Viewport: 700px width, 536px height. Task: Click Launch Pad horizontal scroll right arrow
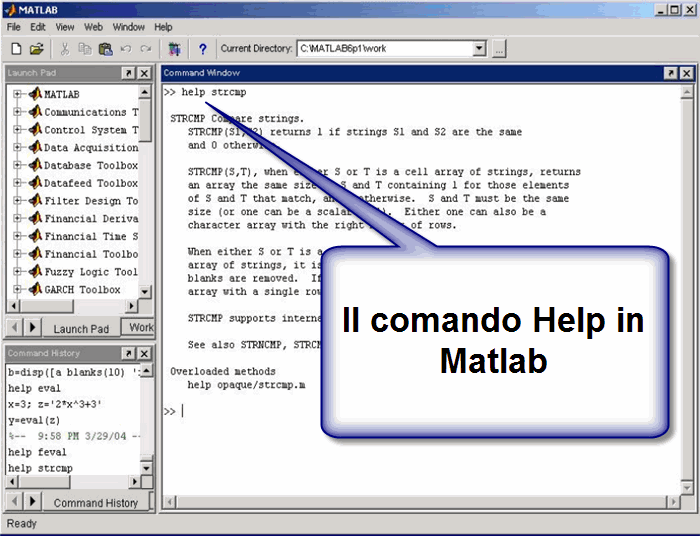click(x=131, y=306)
